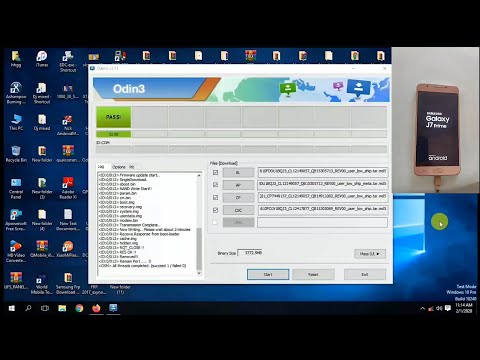Select Apowersoft Free Screen recorder shortcut
Screen dimensions: 480x360
[16, 220]
